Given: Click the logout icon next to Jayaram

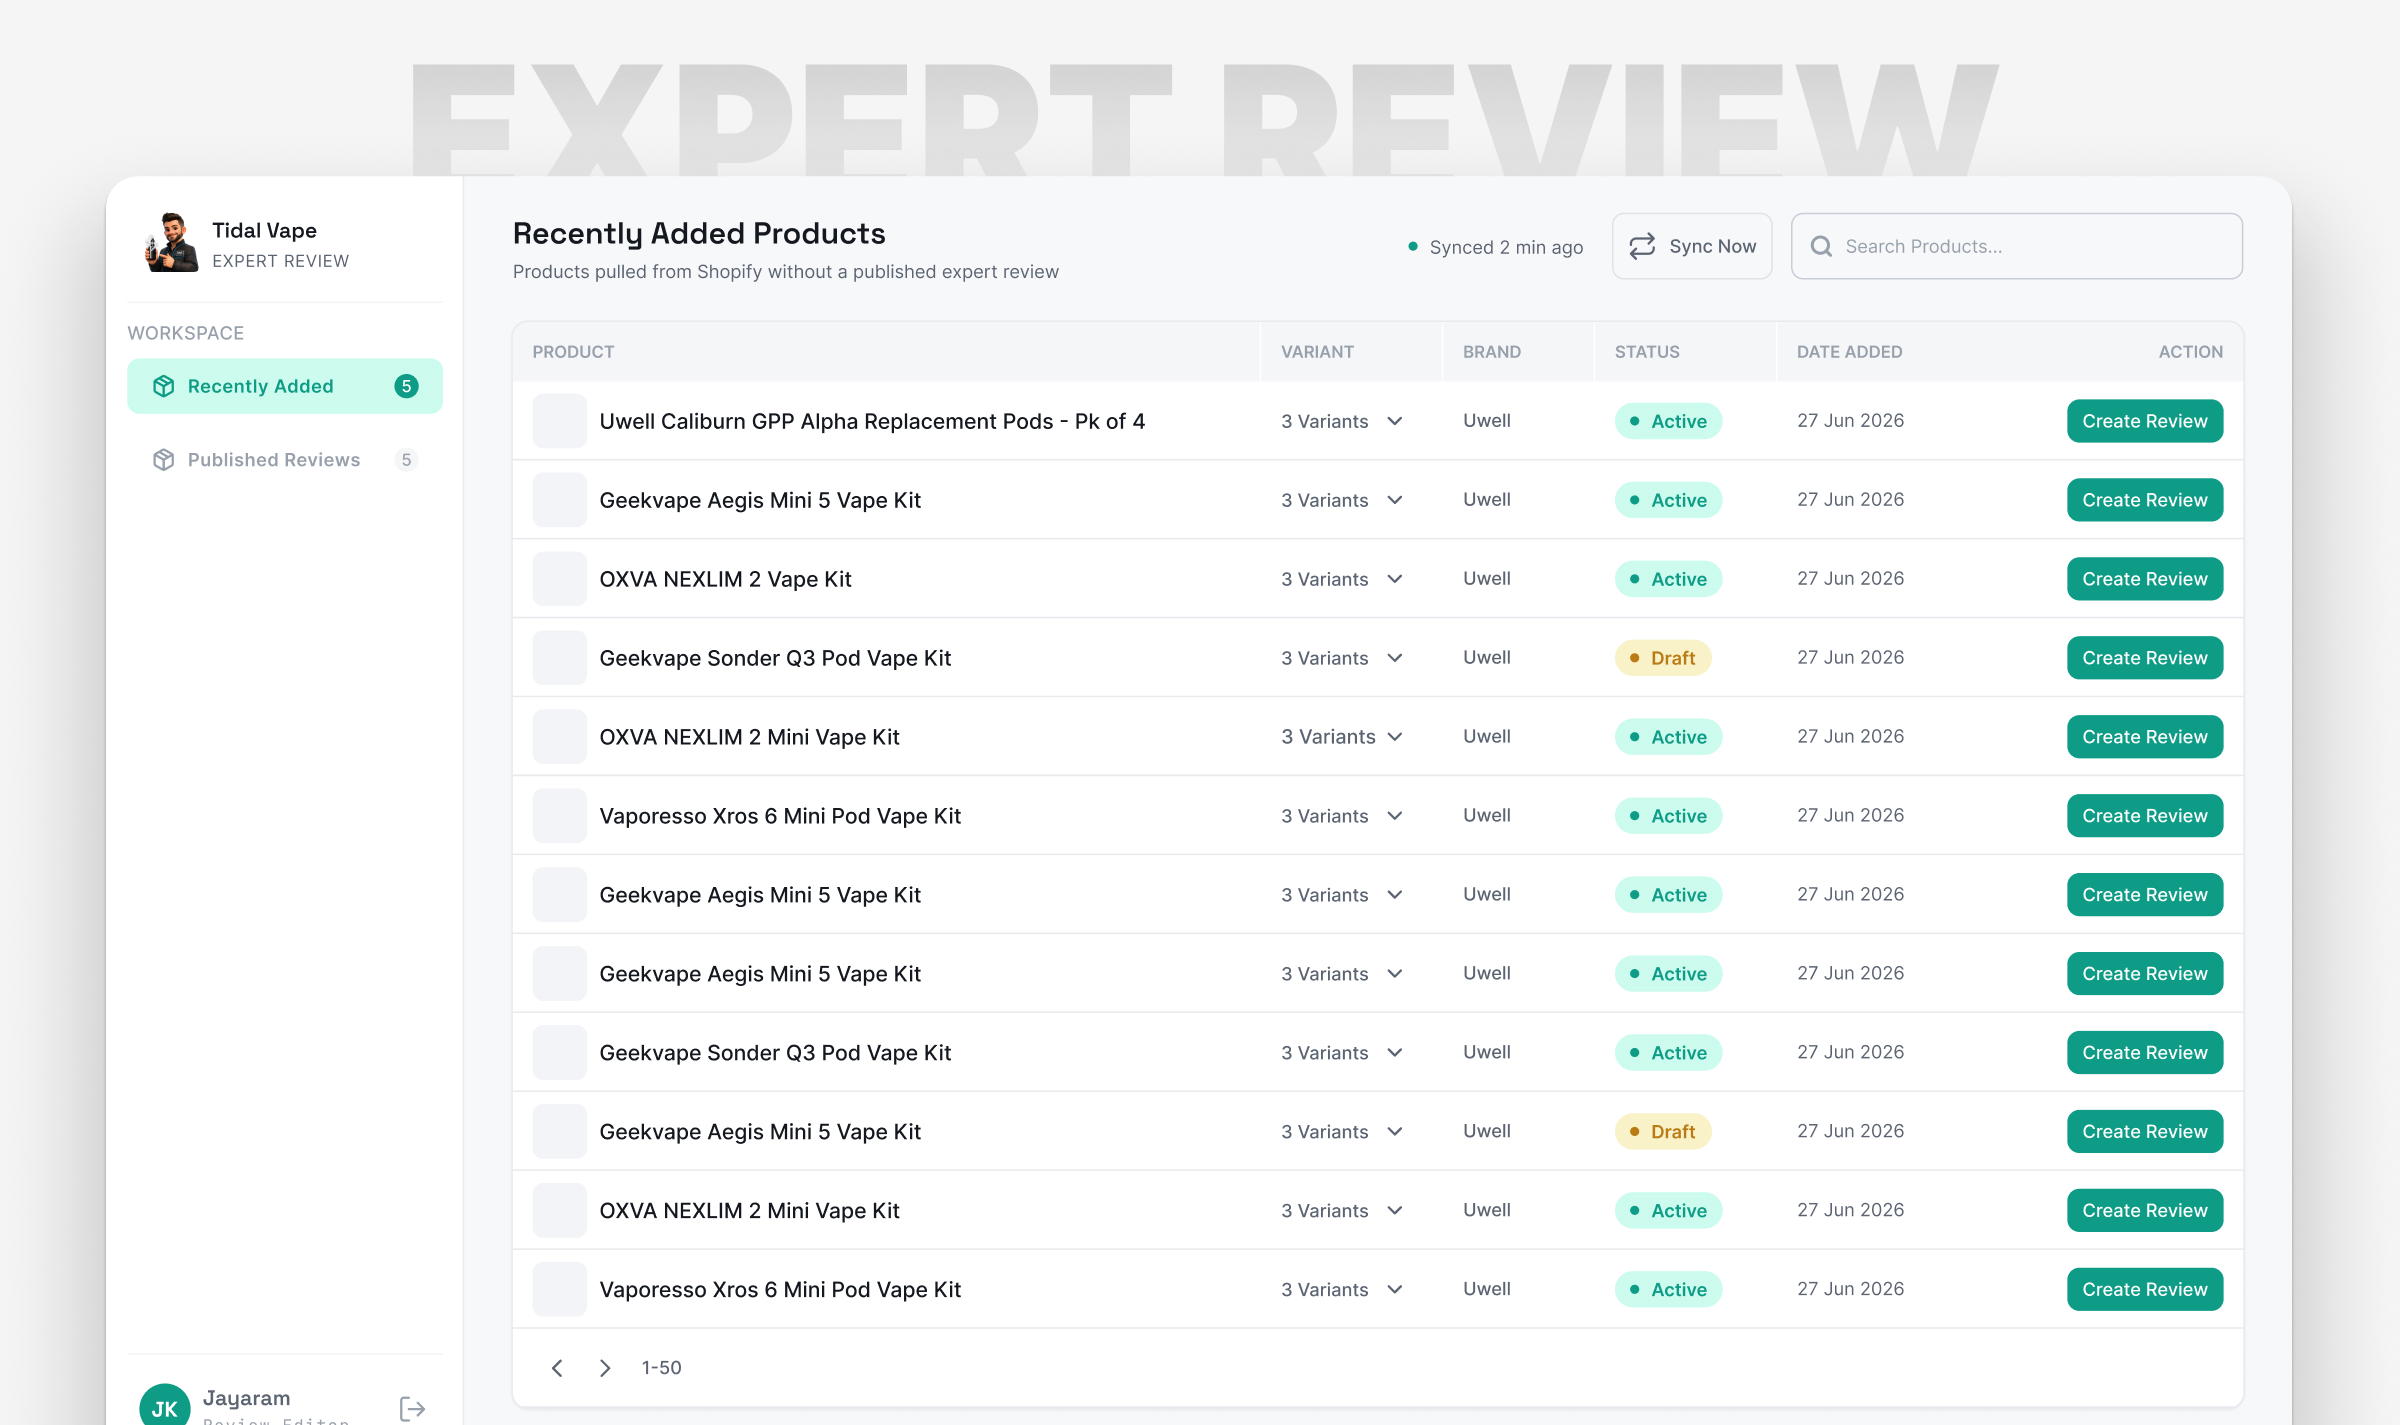Looking at the screenshot, I should point(412,1408).
